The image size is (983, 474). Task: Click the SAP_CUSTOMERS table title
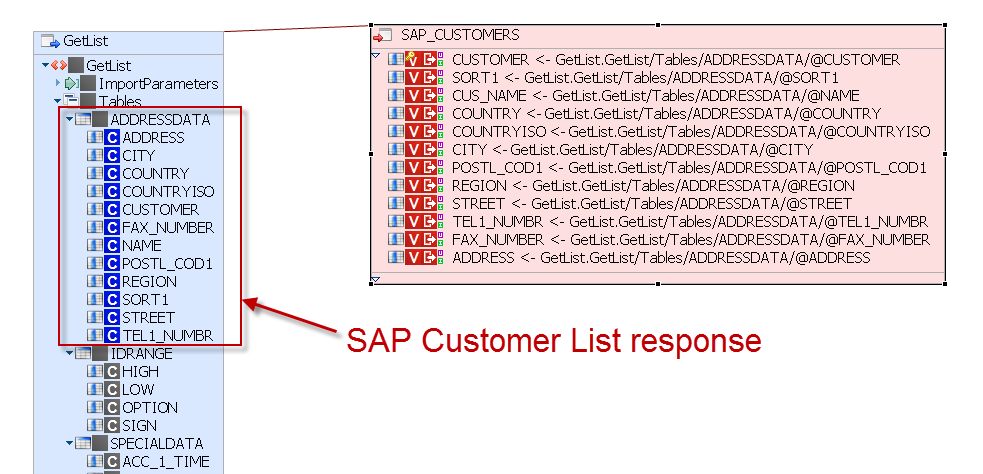point(460,34)
